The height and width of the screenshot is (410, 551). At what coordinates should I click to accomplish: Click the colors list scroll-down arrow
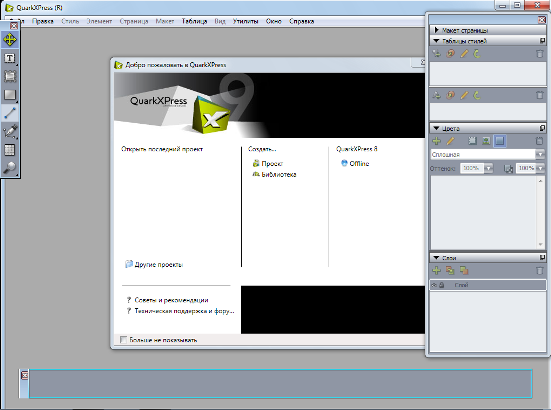coord(540,245)
